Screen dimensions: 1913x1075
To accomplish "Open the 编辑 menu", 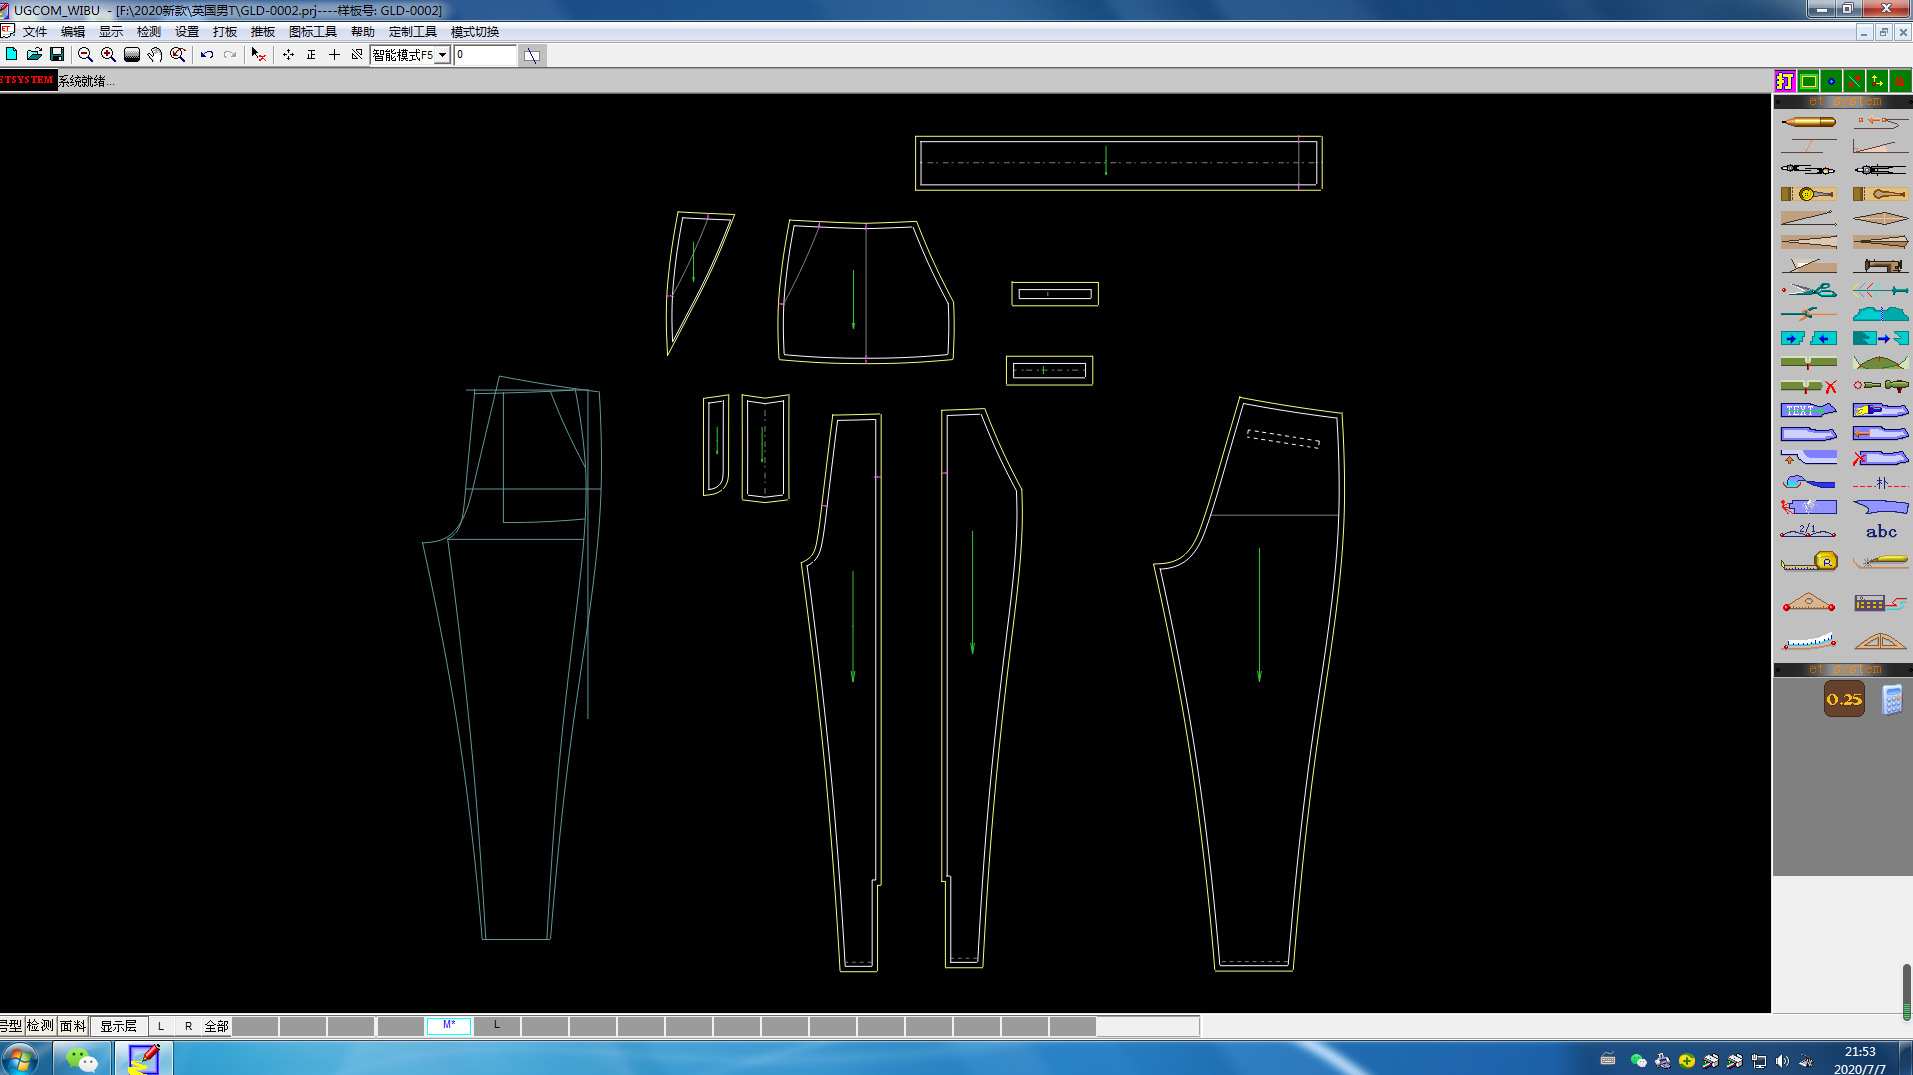I will coord(73,32).
